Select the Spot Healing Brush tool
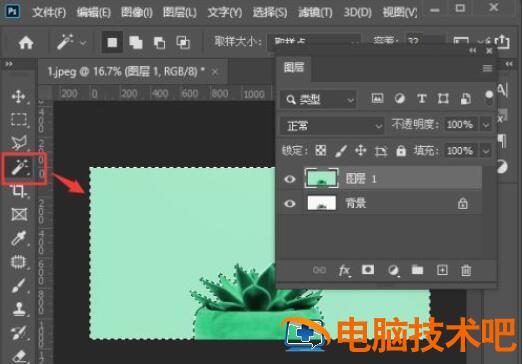The image size is (523, 364). click(x=19, y=262)
